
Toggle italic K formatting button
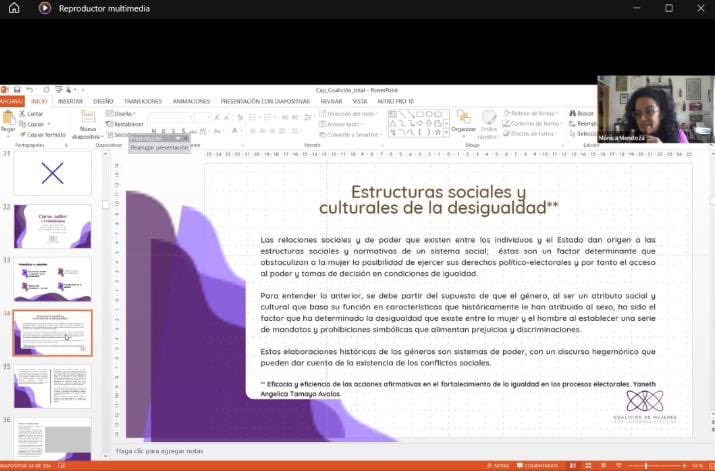[x=164, y=131]
